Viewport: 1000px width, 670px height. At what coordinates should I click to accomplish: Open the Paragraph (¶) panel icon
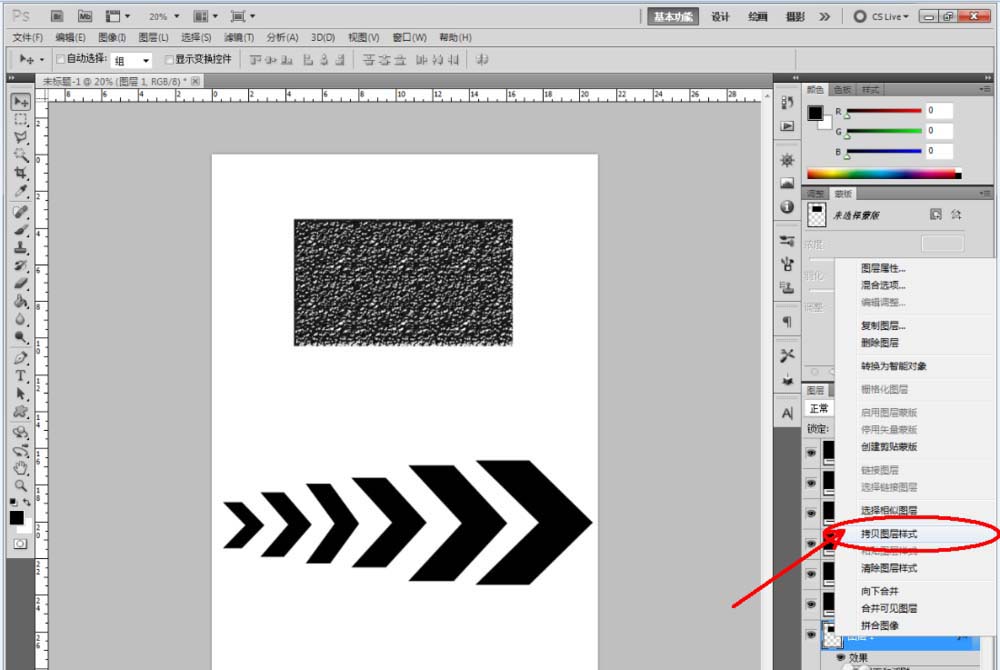[x=787, y=322]
